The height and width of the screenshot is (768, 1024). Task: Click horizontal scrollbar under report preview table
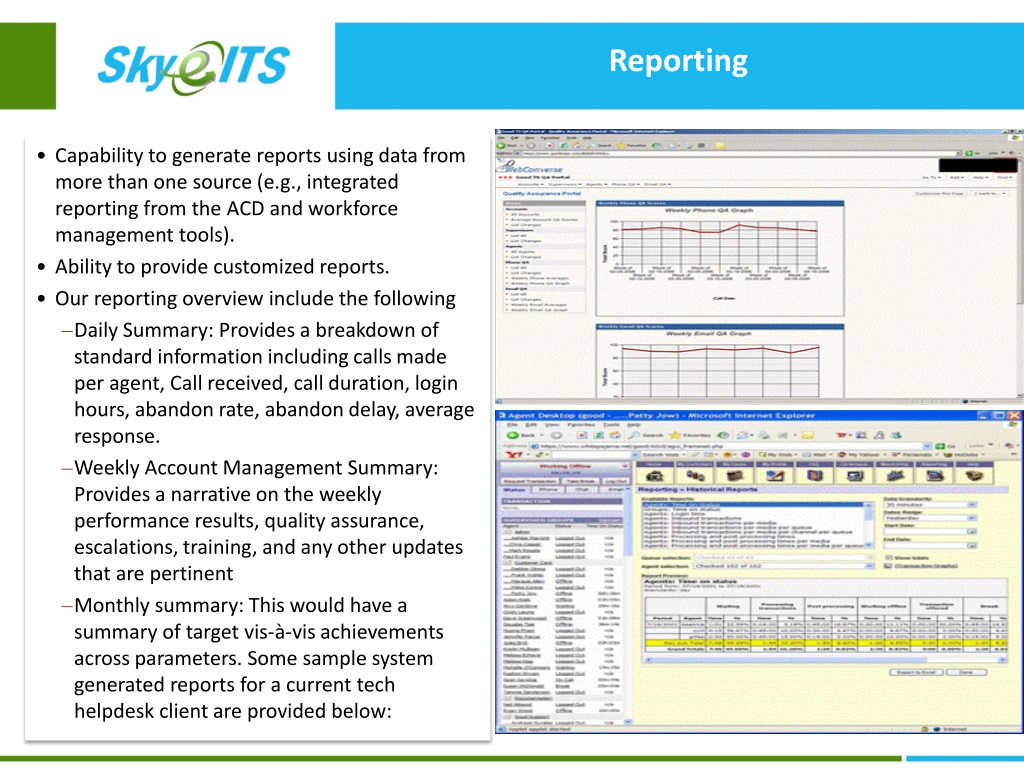pos(824,660)
